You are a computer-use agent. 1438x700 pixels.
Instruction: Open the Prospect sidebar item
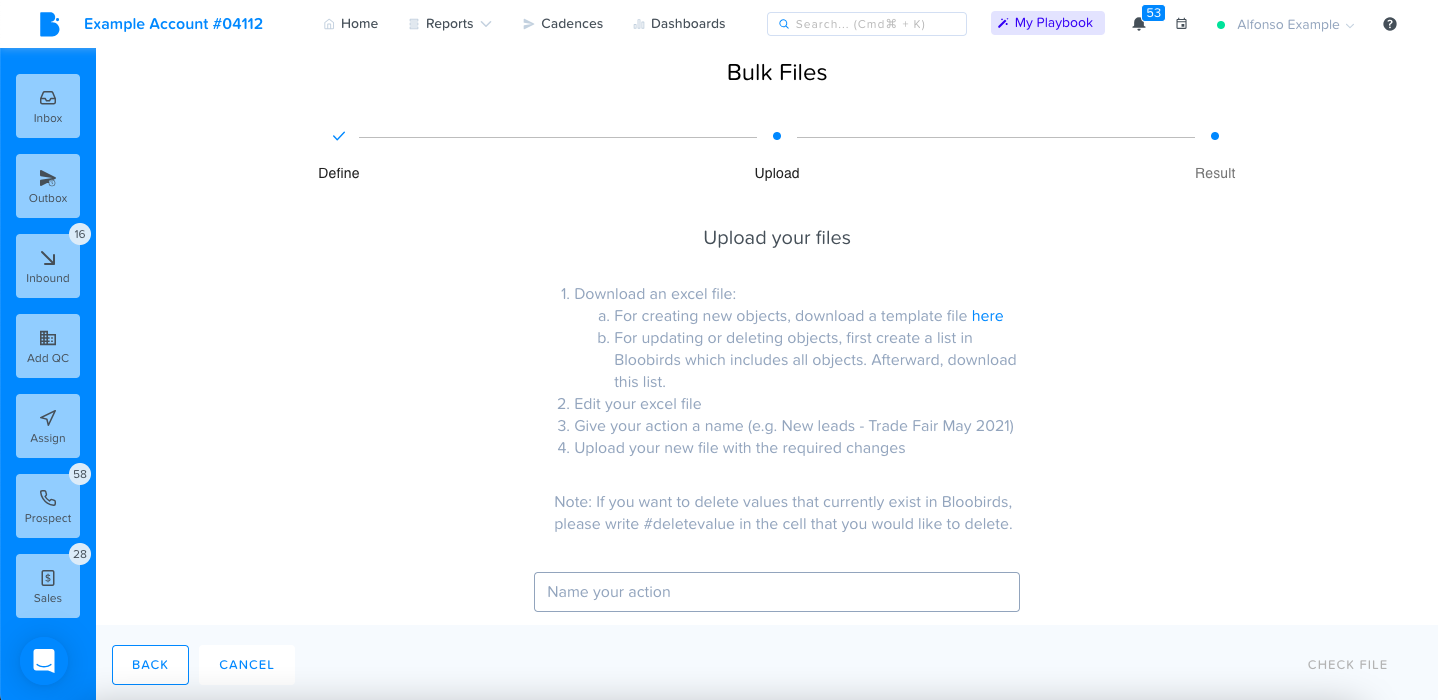tap(48, 506)
